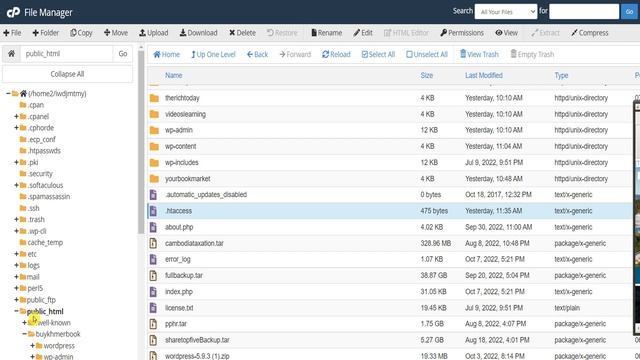The height and width of the screenshot is (360, 640).
Task: Expand the perl5 tree folder
Action: (16, 288)
